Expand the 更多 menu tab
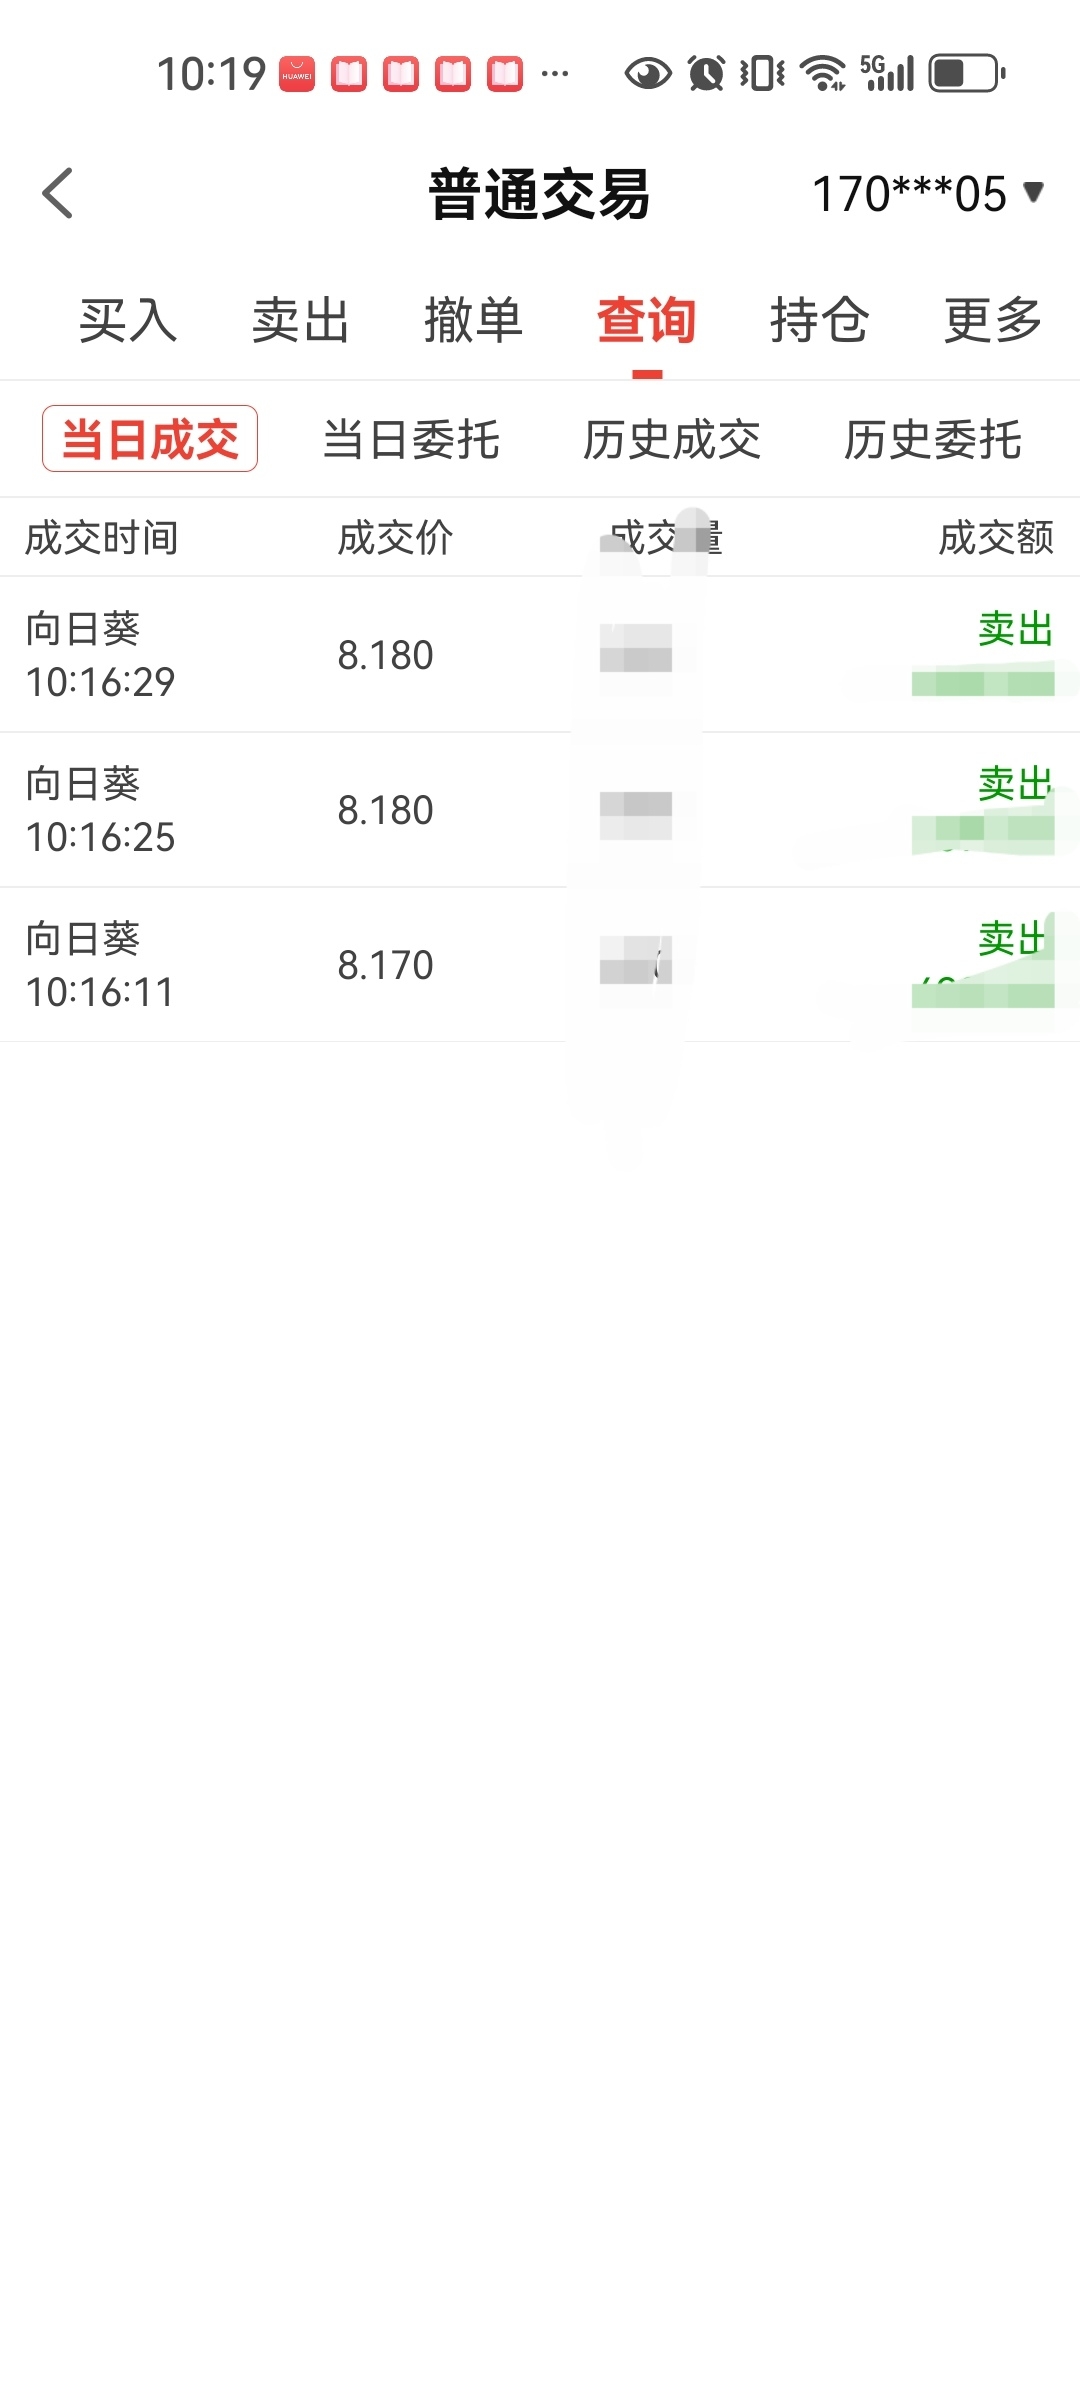The image size is (1080, 2400). (993, 321)
